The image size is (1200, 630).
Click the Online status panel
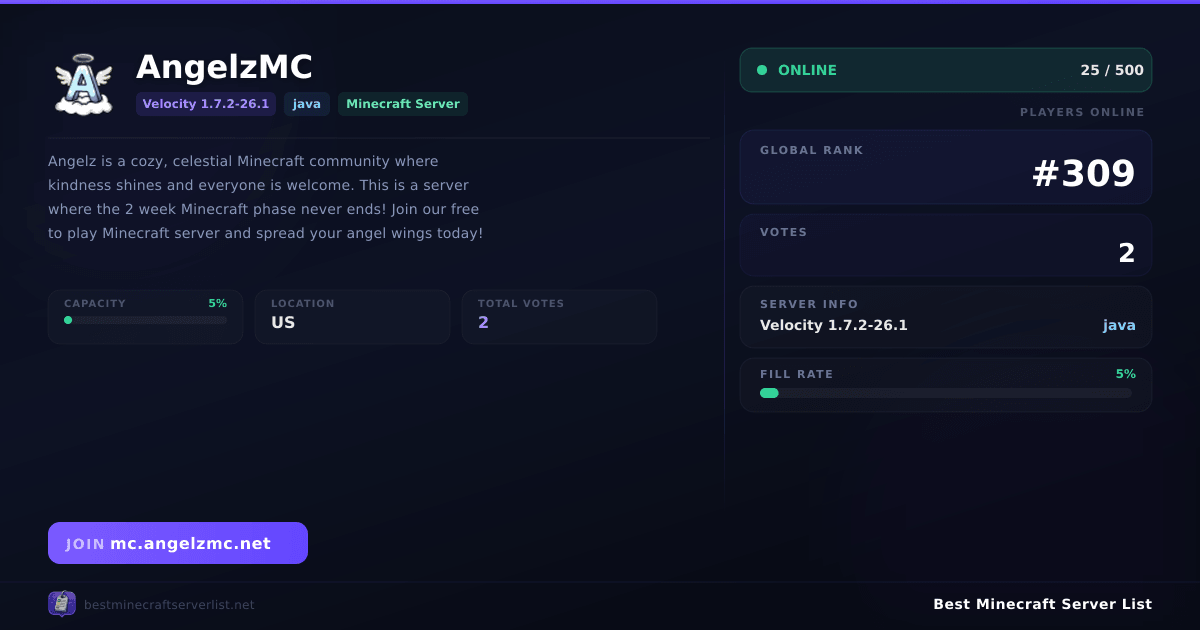point(946,70)
